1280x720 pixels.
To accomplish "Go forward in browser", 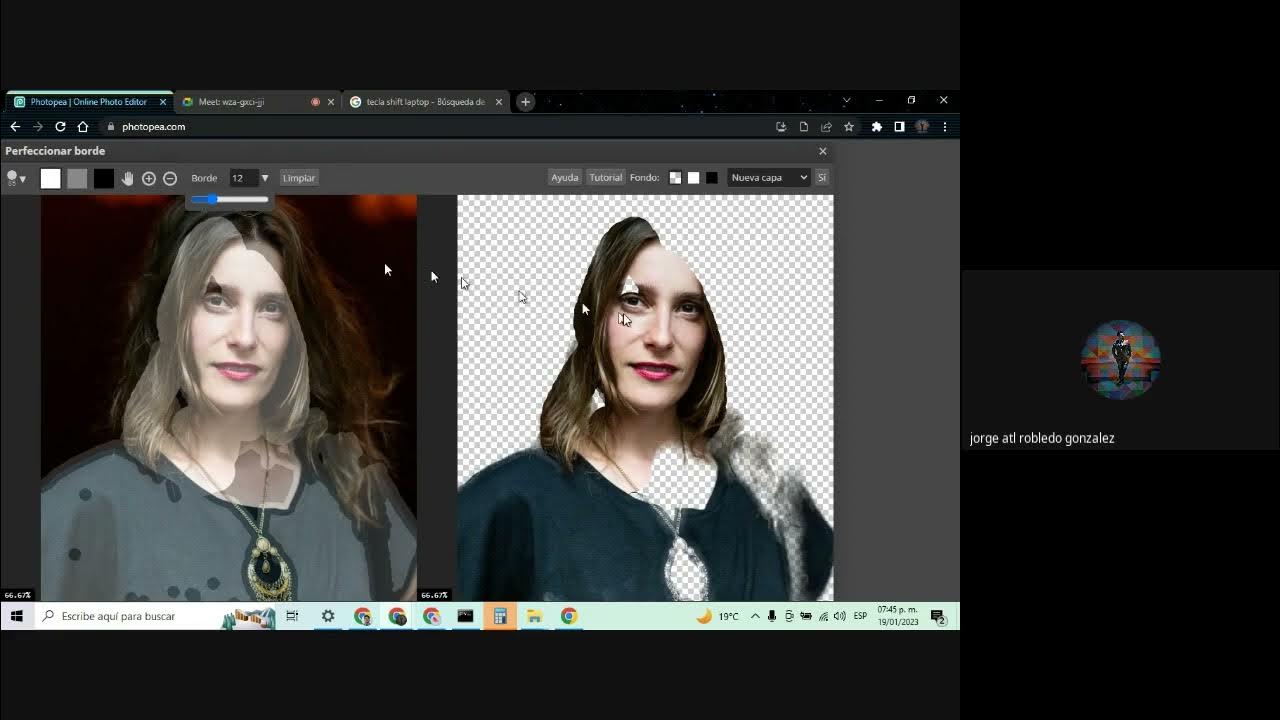I will tap(38, 127).
